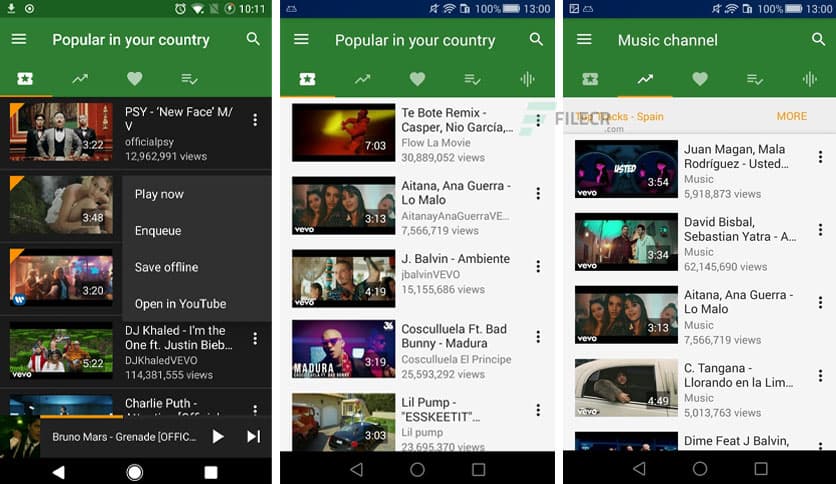Open favorites heart tab in middle screen
This screenshot has height=484, width=836.
click(417, 79)
